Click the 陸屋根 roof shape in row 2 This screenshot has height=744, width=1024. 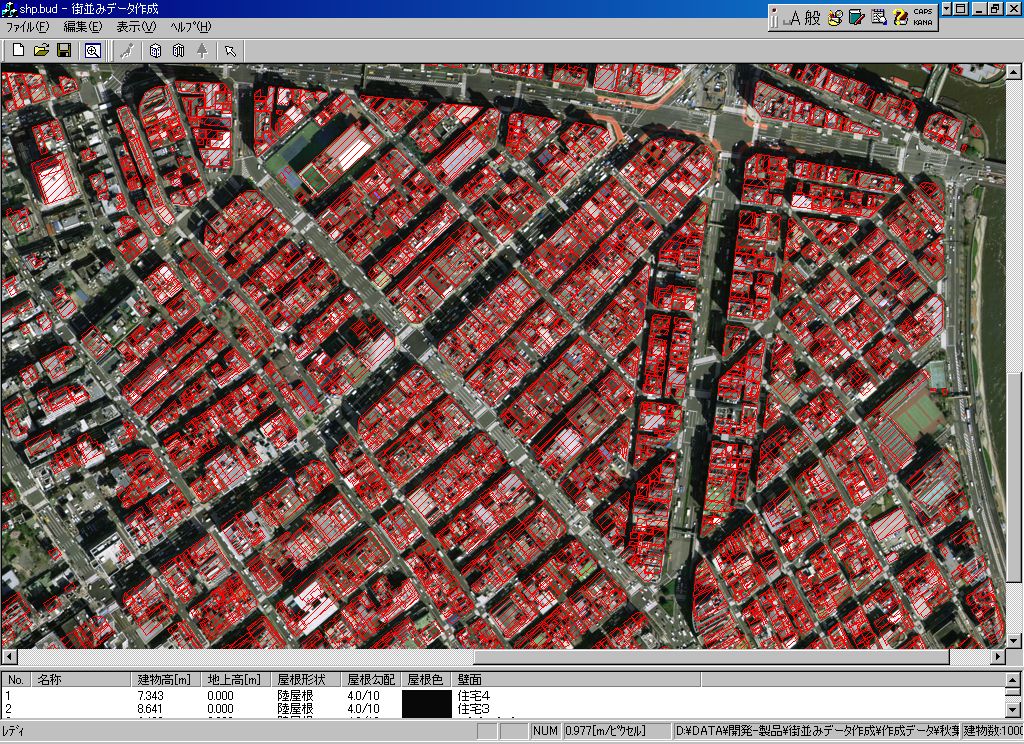click(295, 709)
